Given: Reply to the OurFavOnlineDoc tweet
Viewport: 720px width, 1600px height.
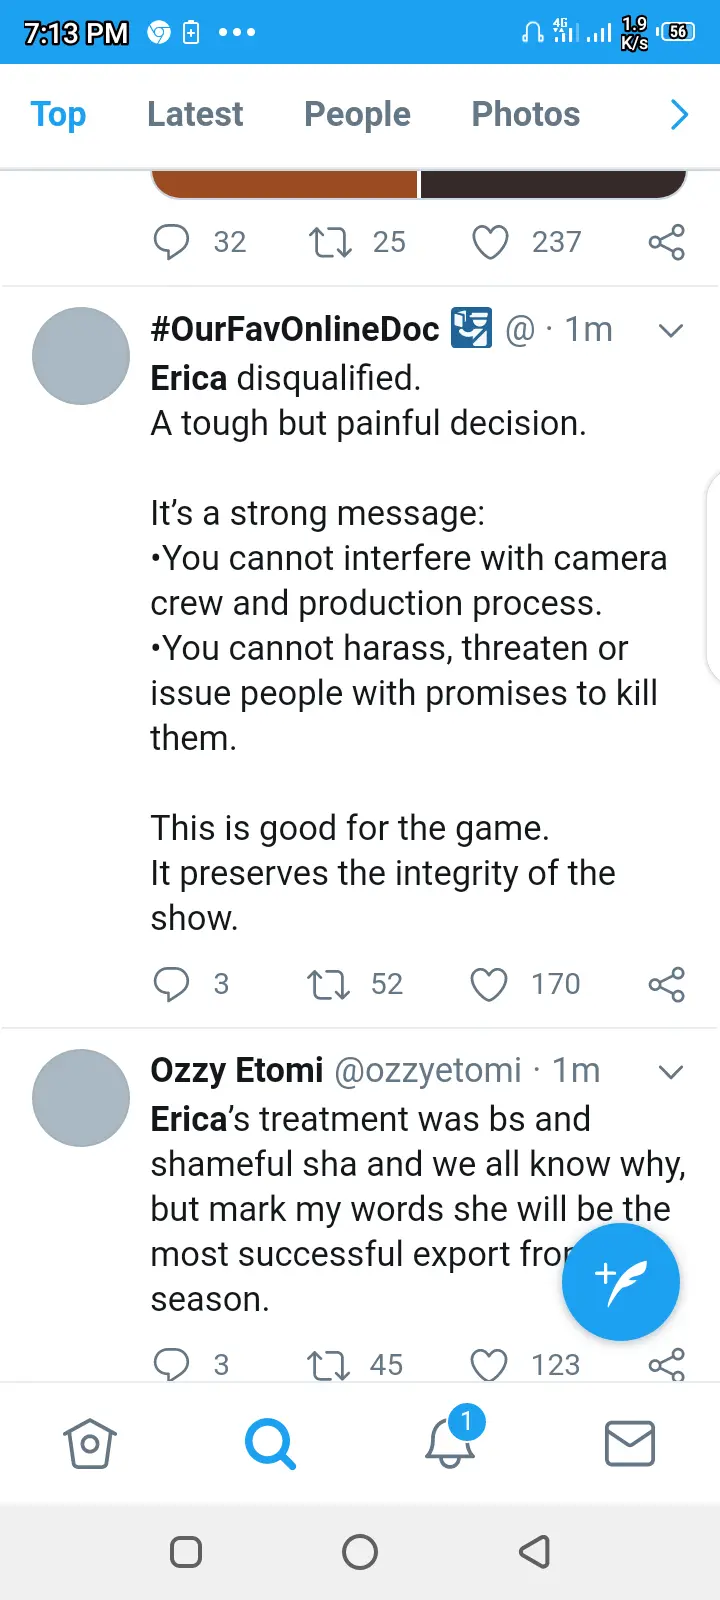Looking at the screenshot, I should 171,984.
